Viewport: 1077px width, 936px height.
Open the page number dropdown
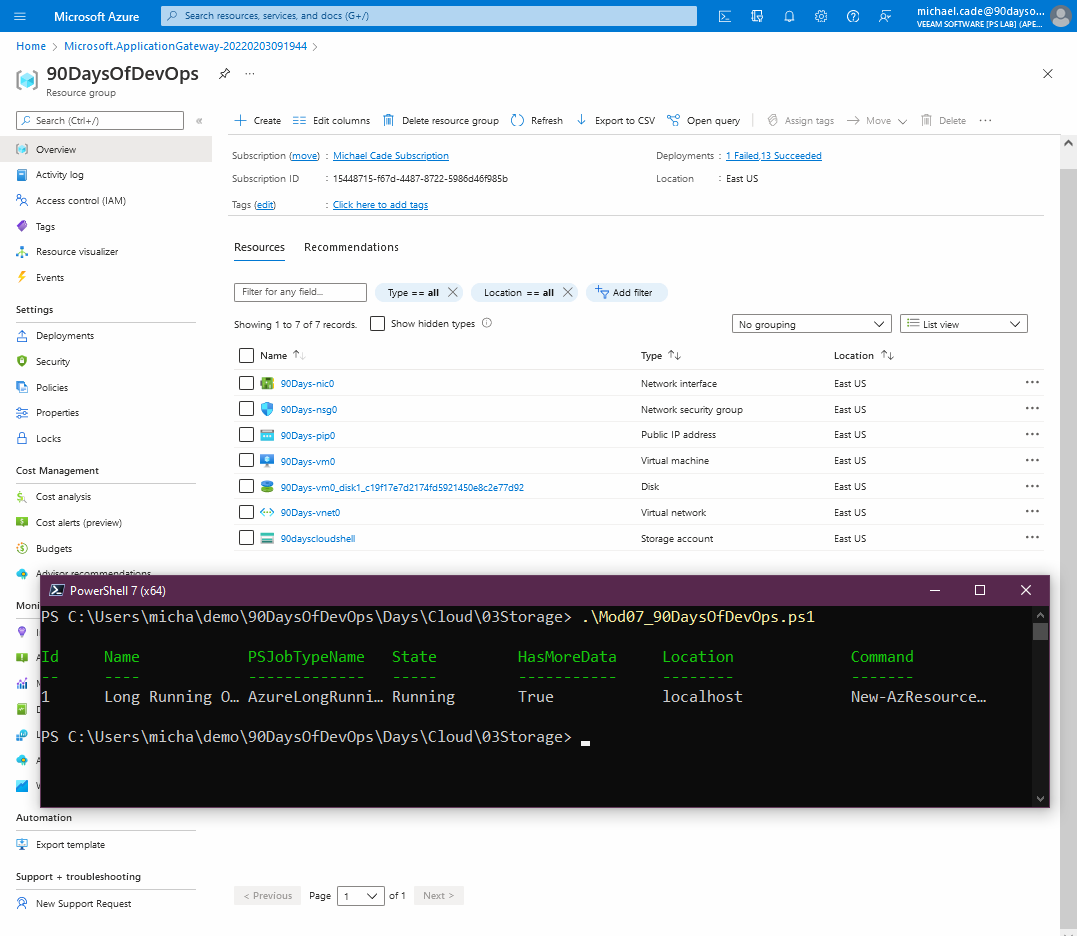tap(361, 896)
